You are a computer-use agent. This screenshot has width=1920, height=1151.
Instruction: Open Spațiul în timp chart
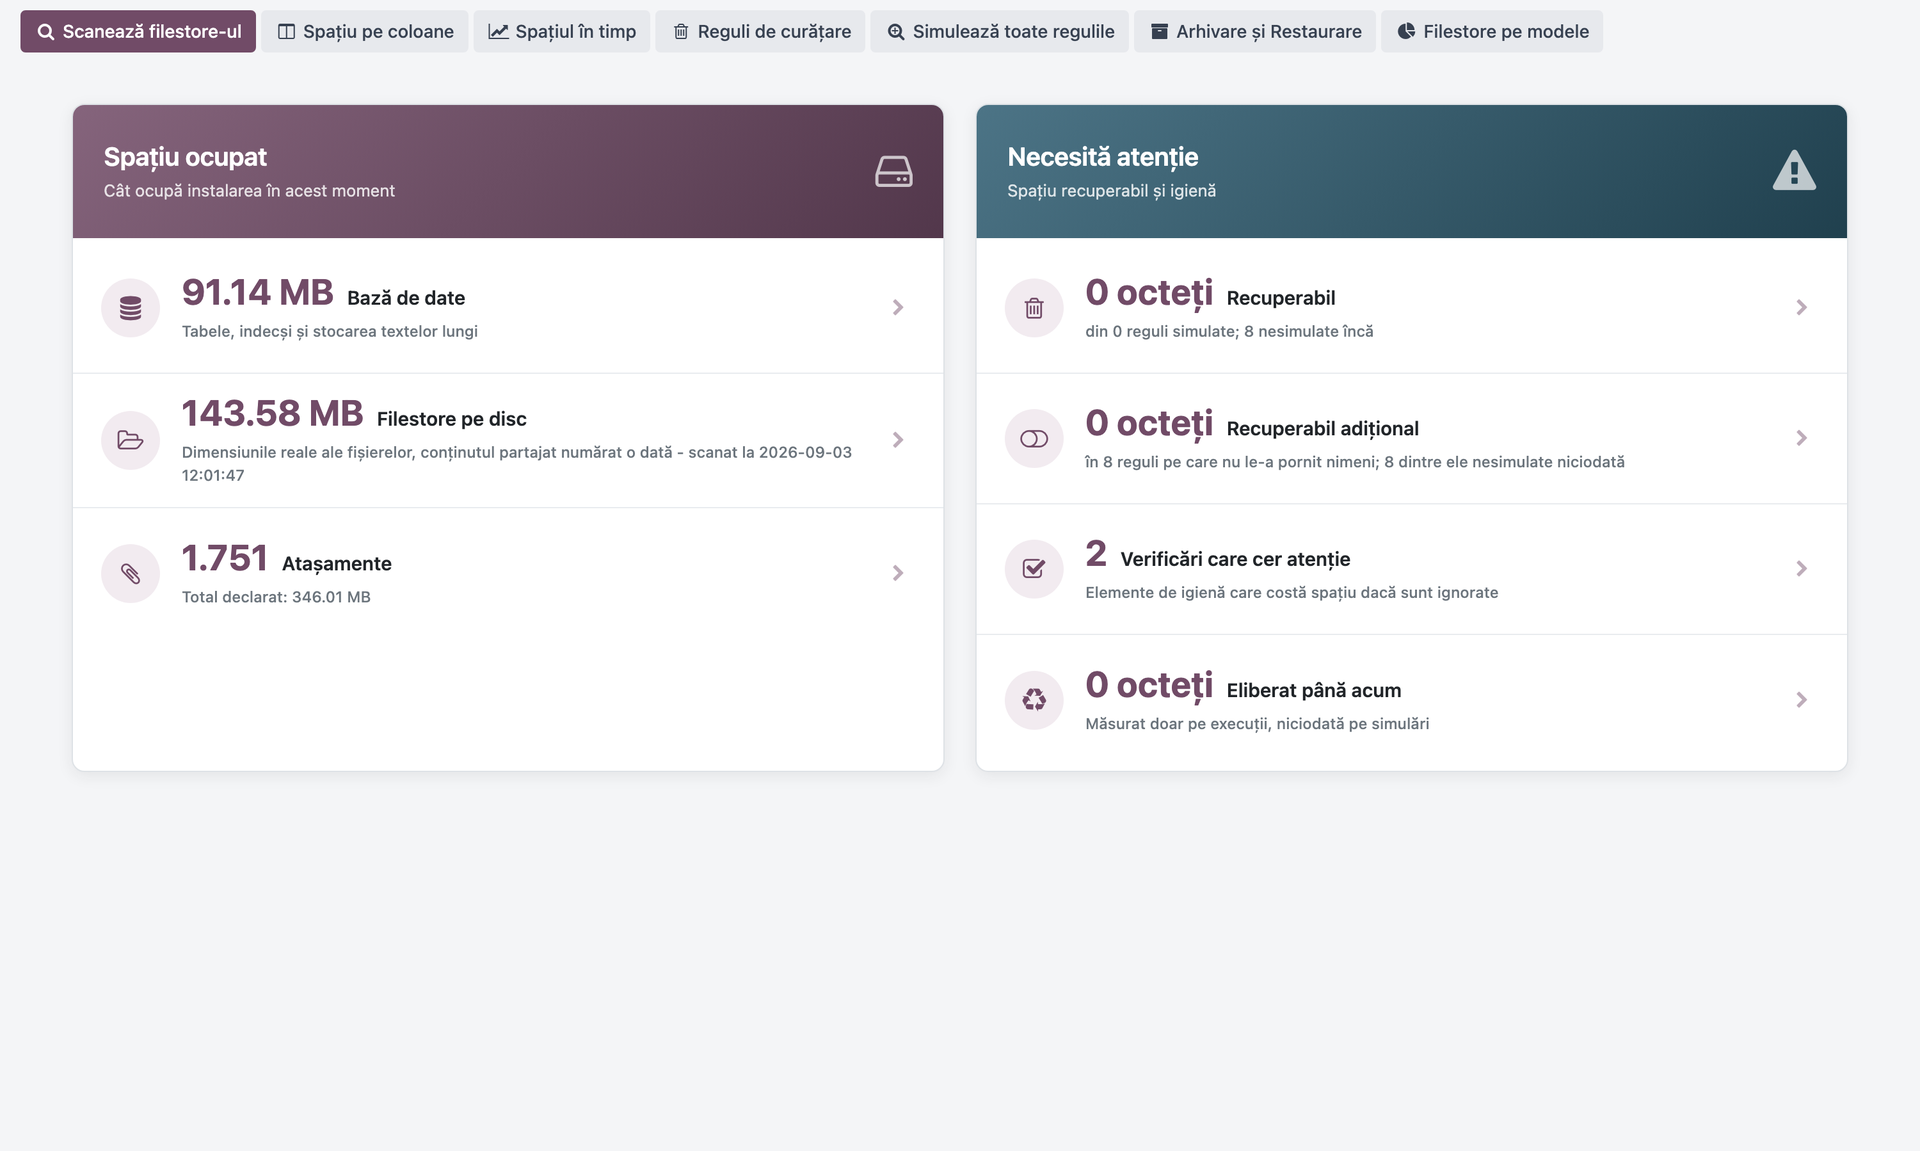pyautogui.click(x=562, y=31)
